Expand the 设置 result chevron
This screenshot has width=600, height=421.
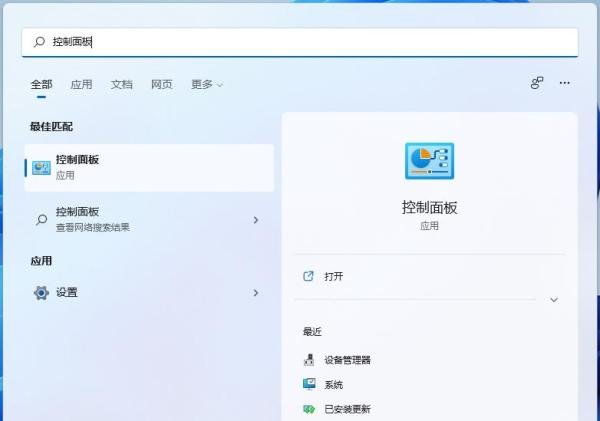coord(256,293)
